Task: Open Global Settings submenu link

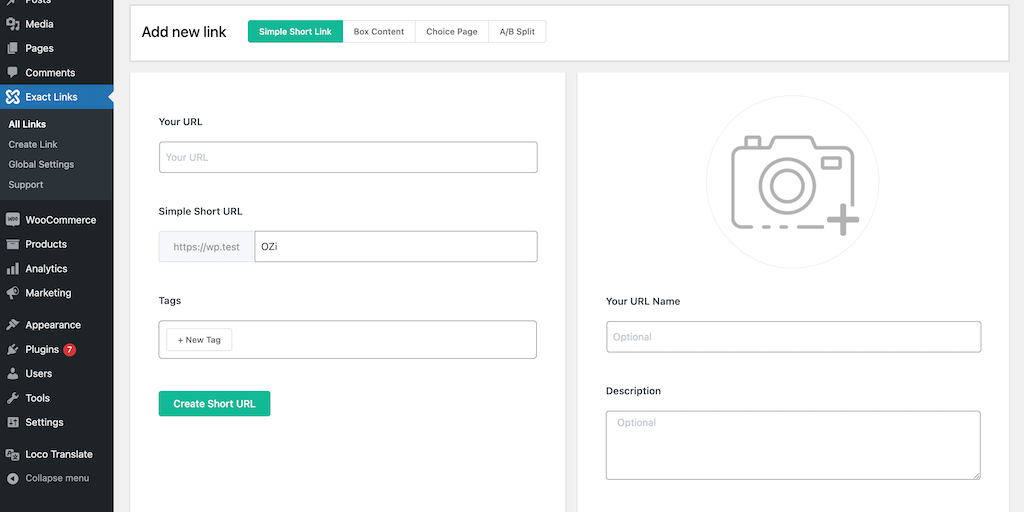Action: [41, 164]
